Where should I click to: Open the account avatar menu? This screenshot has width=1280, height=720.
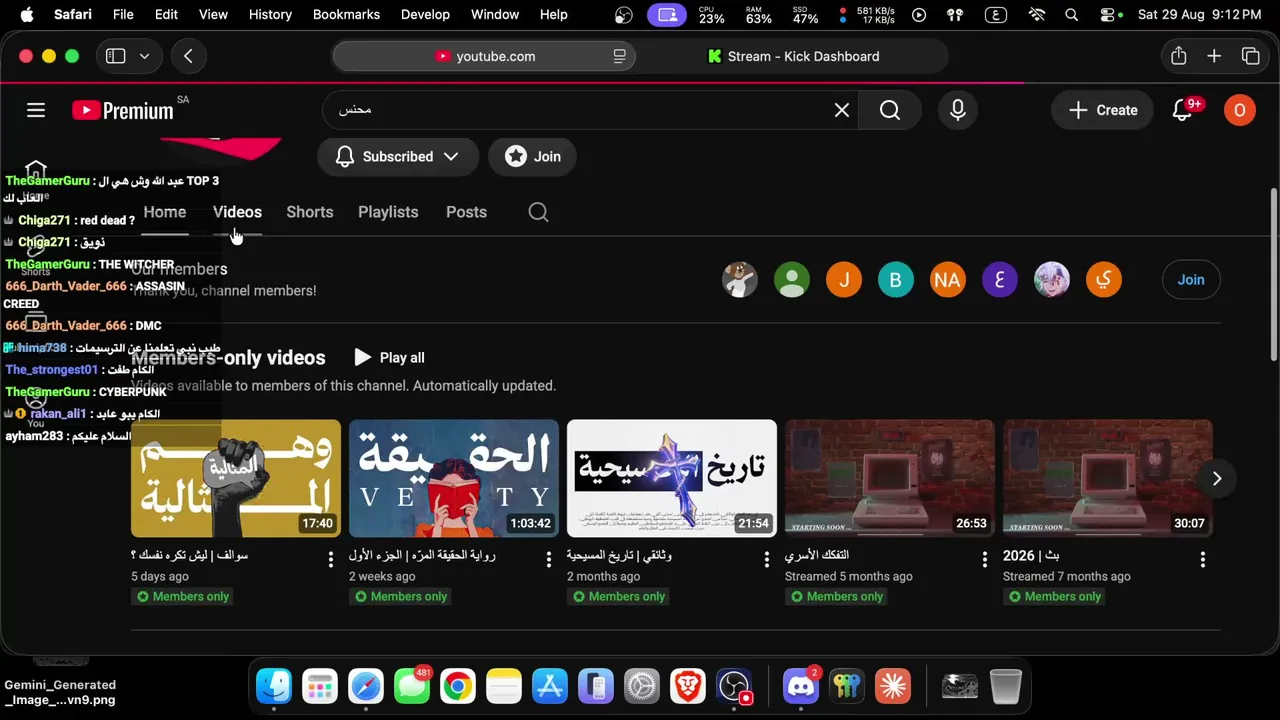(1240, 110)
